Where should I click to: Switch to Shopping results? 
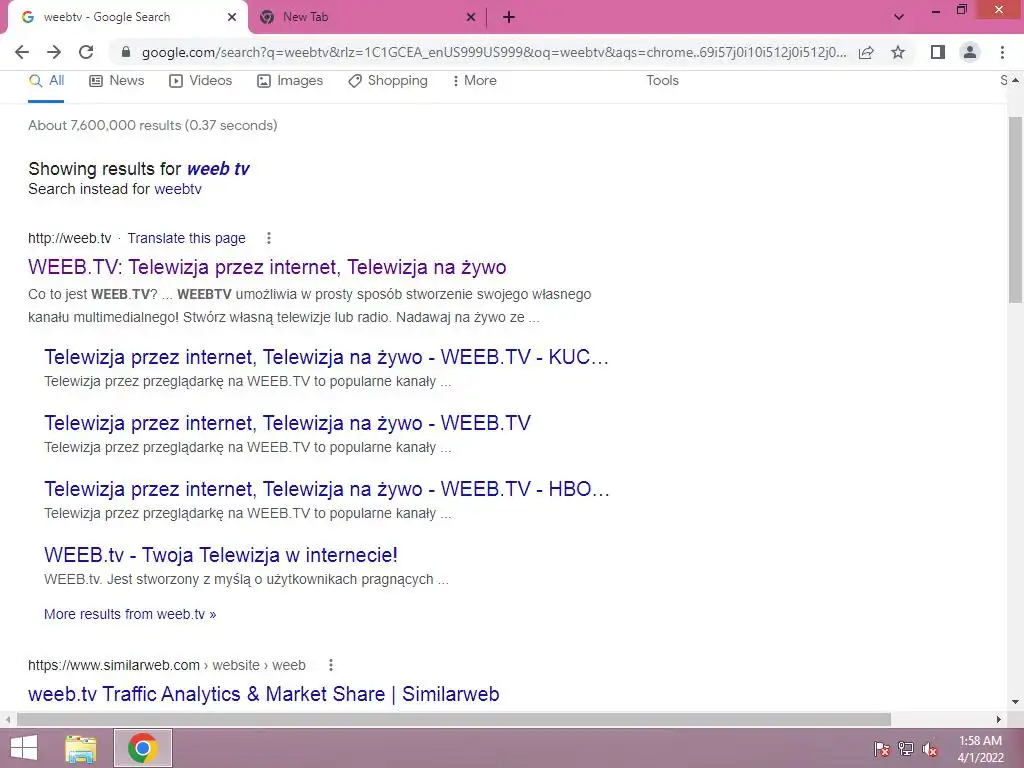[x=388, y=81]
